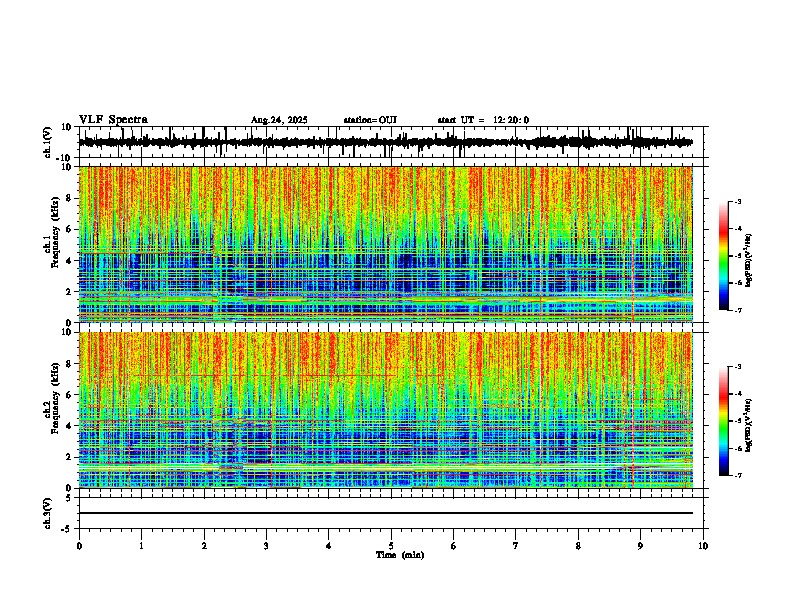Viewport: 792px width, 612px height.
Task: Click the log(PSD) label beside ch.2 color bar
Action: (x=749, y=425)
